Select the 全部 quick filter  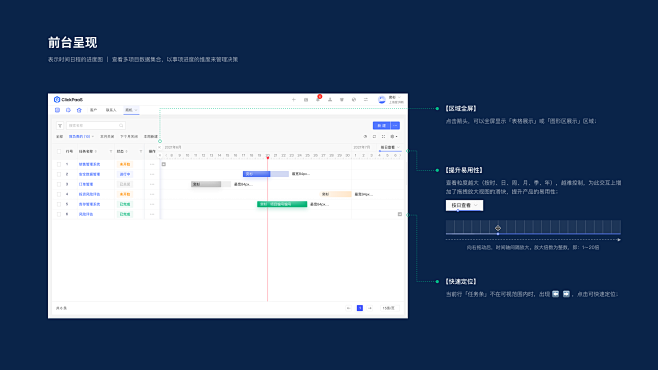[60, 136]
